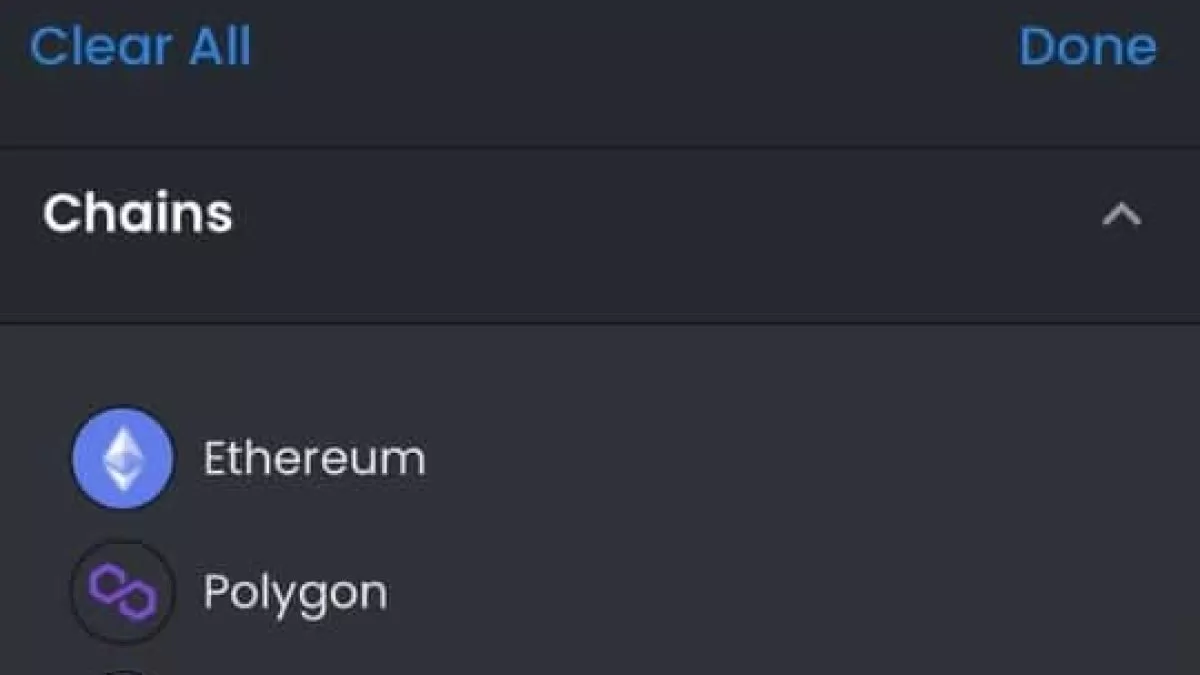
Task: Click the Chains section heading text
Action: pos(137,213)
